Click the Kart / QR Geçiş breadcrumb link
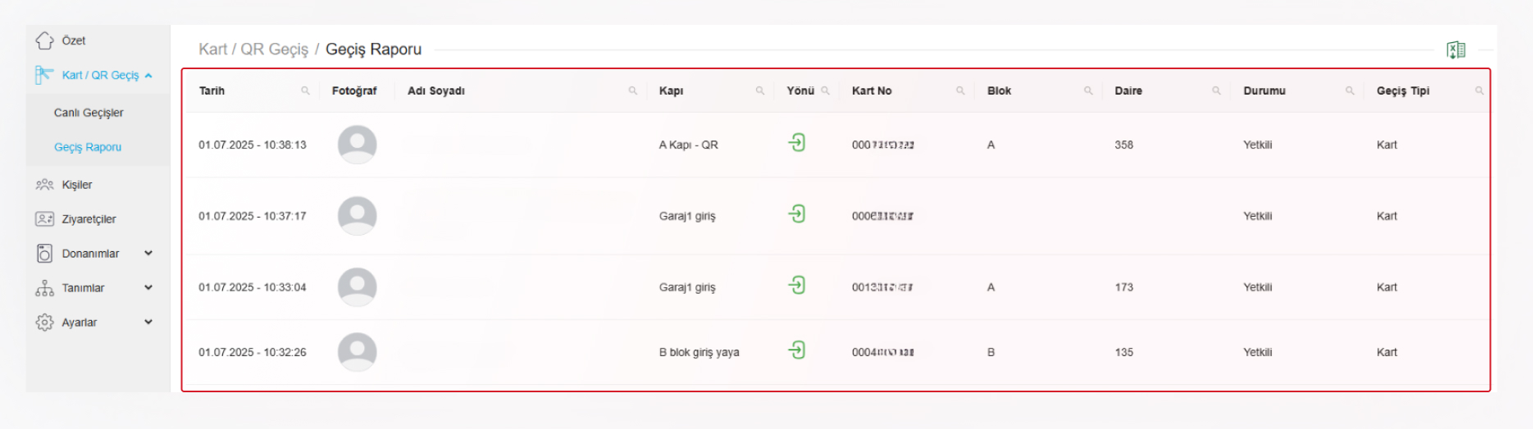Screen dimensions: 1533x429 click(x=253, y=49)
